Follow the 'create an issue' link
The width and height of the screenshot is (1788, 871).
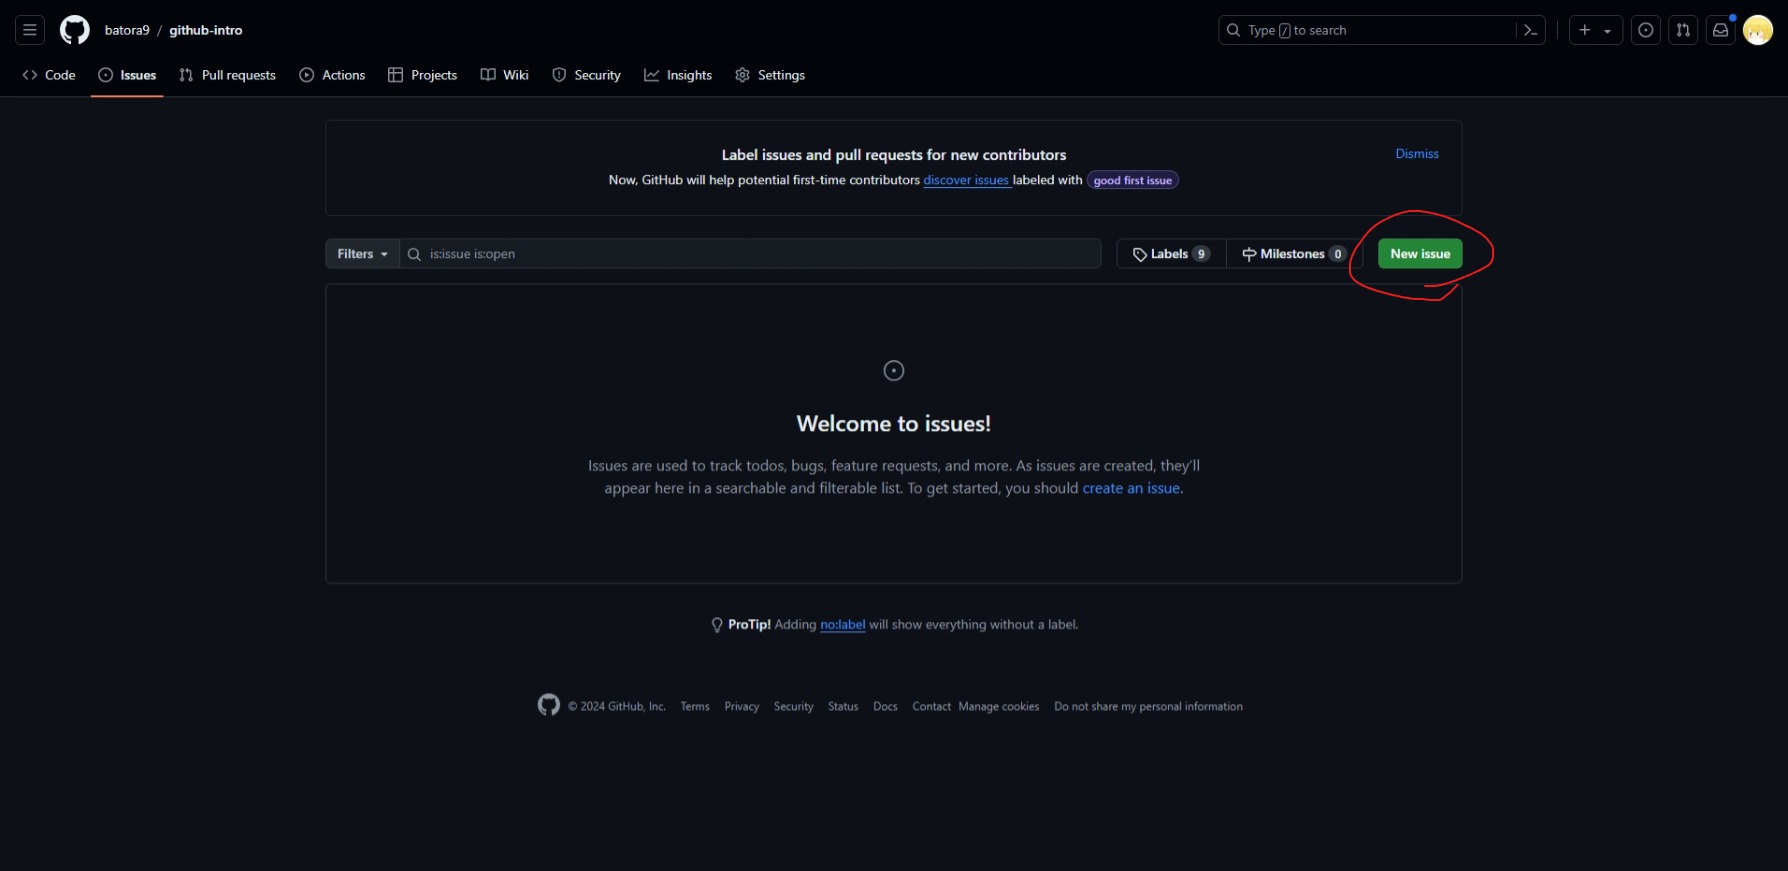click(x=1131, y=488)
